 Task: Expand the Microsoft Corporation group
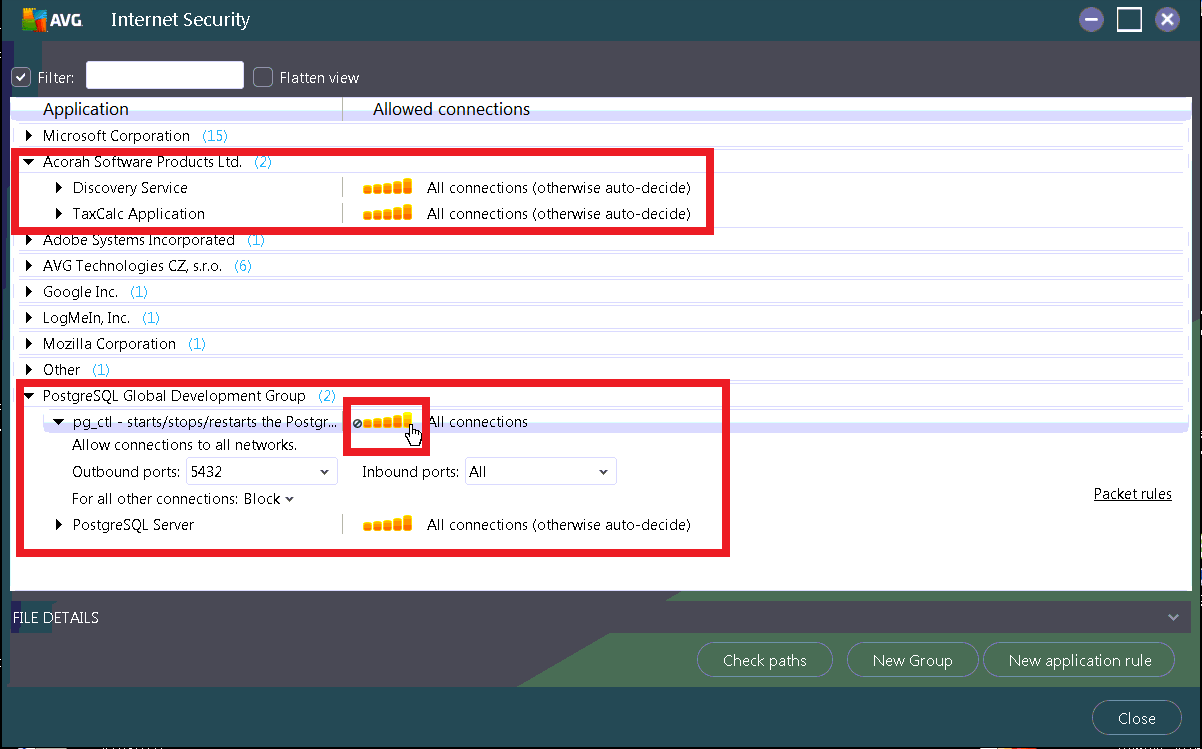(x=27, y=135)
